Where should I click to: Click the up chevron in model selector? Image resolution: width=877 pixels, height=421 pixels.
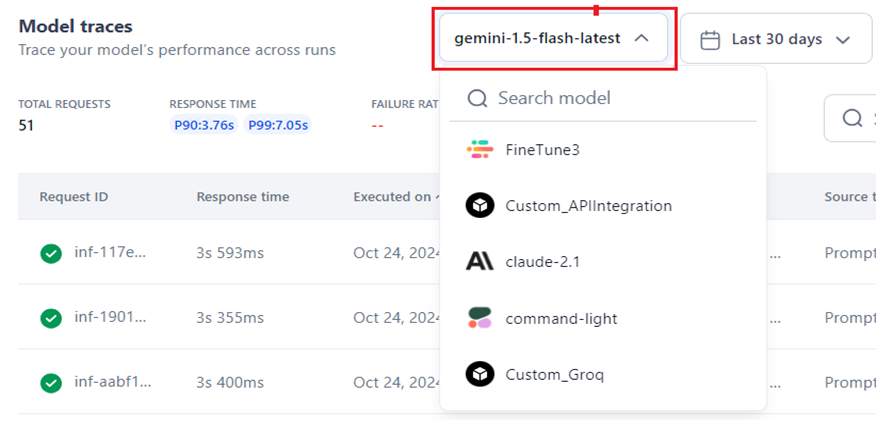[x=642, y=38]
